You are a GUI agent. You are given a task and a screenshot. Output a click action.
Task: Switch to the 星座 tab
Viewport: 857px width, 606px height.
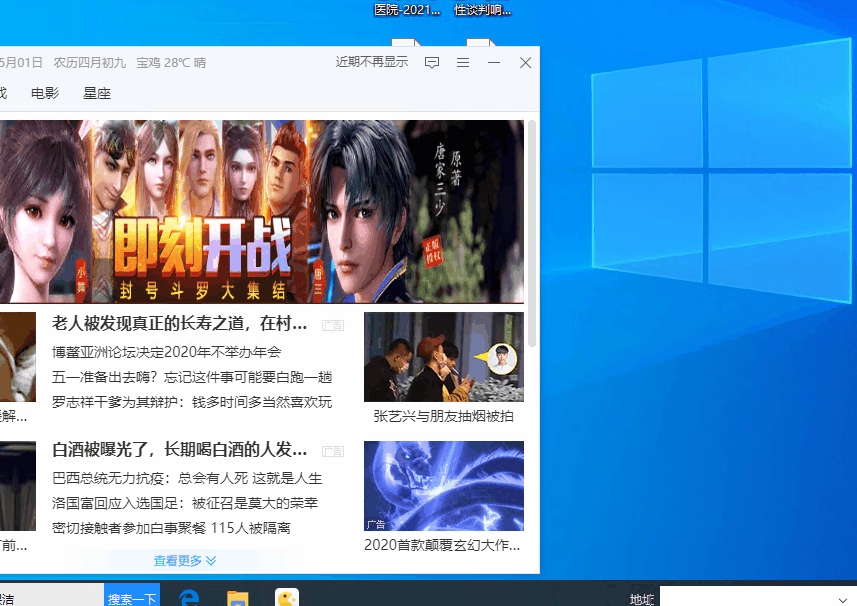tap(97, 93)
